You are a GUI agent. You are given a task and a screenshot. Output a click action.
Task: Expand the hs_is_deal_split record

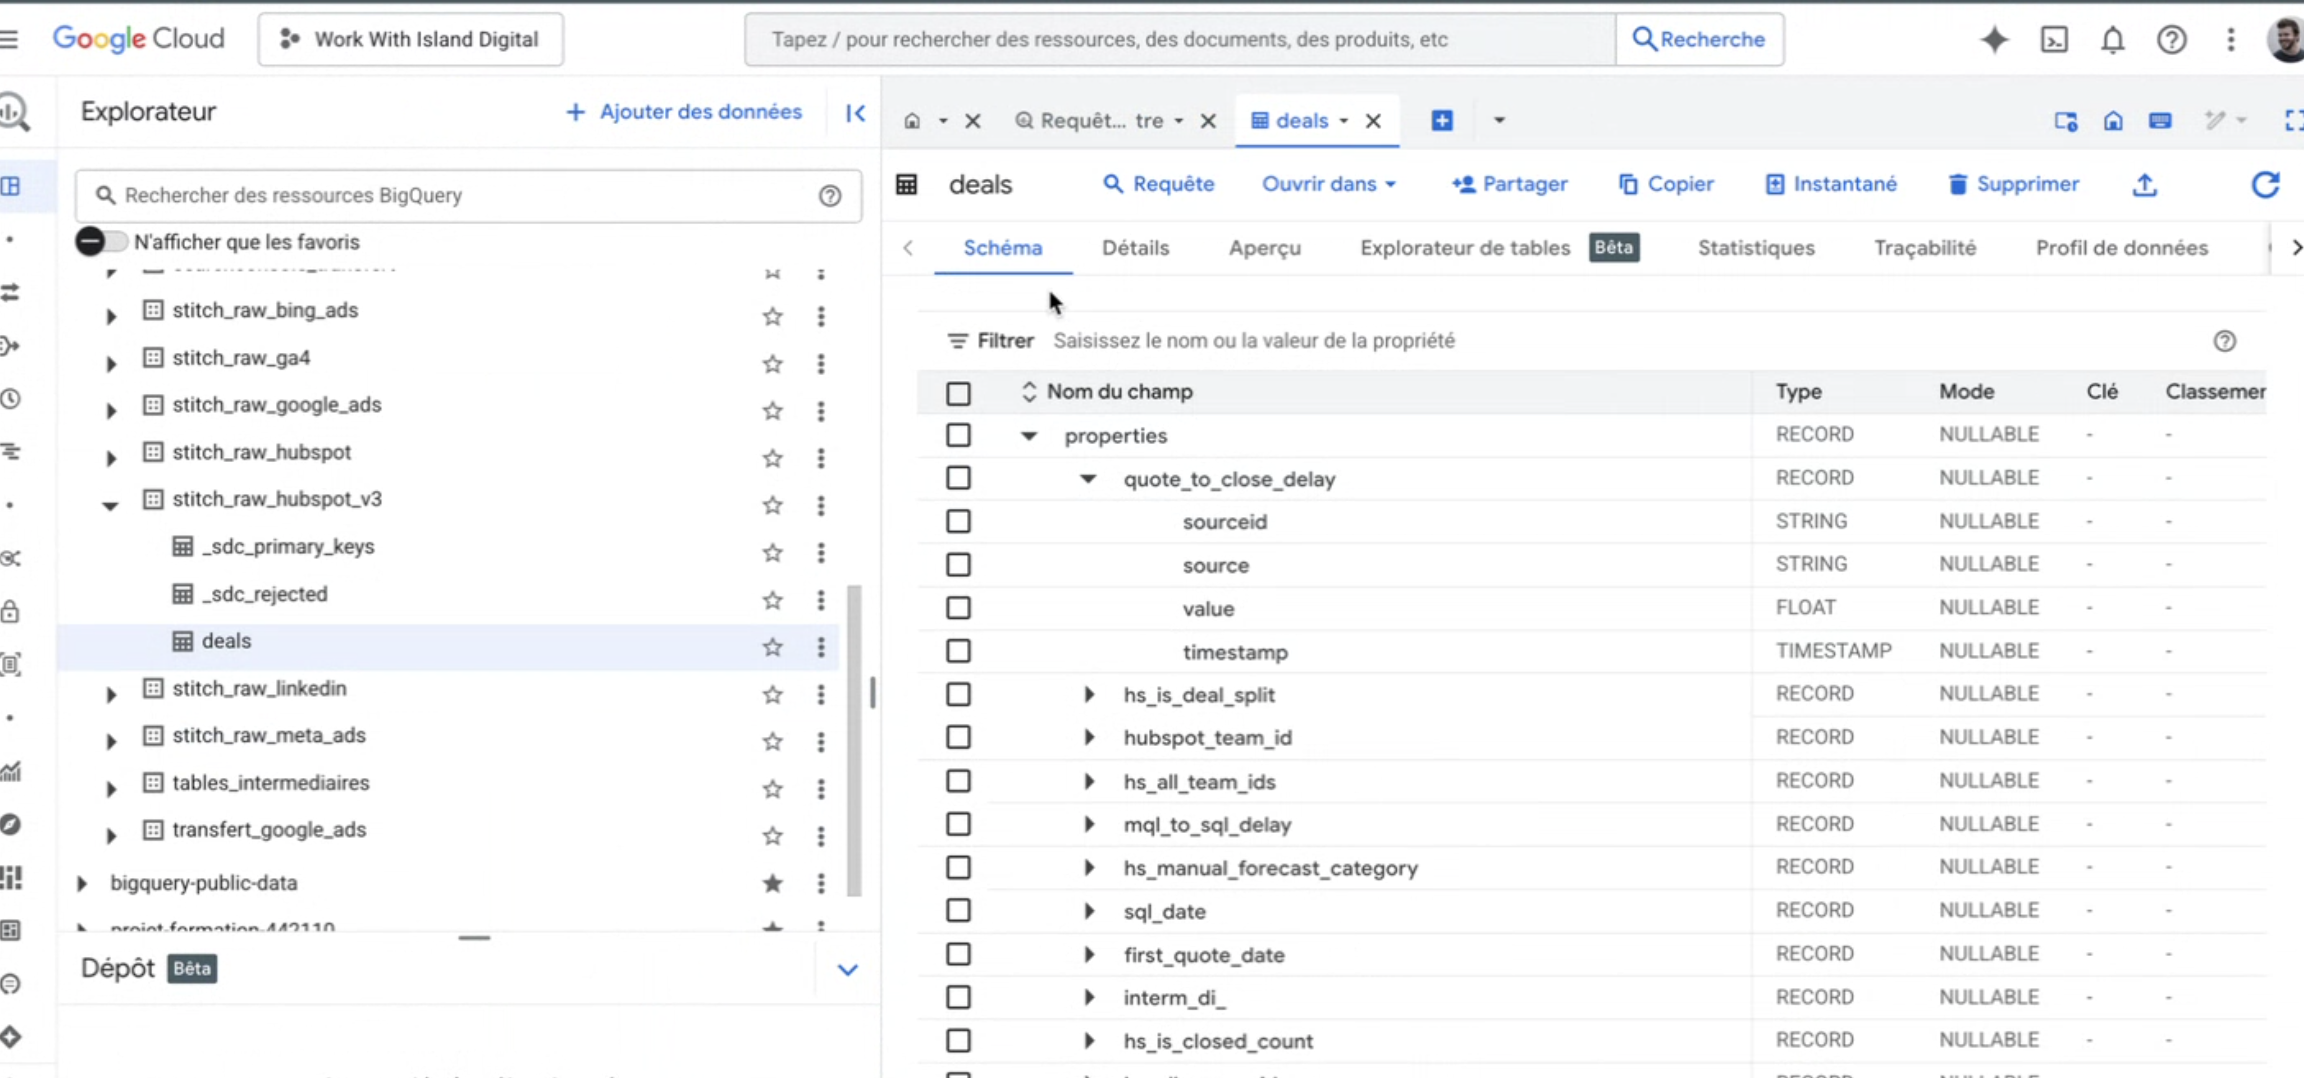coord(1088,694)
